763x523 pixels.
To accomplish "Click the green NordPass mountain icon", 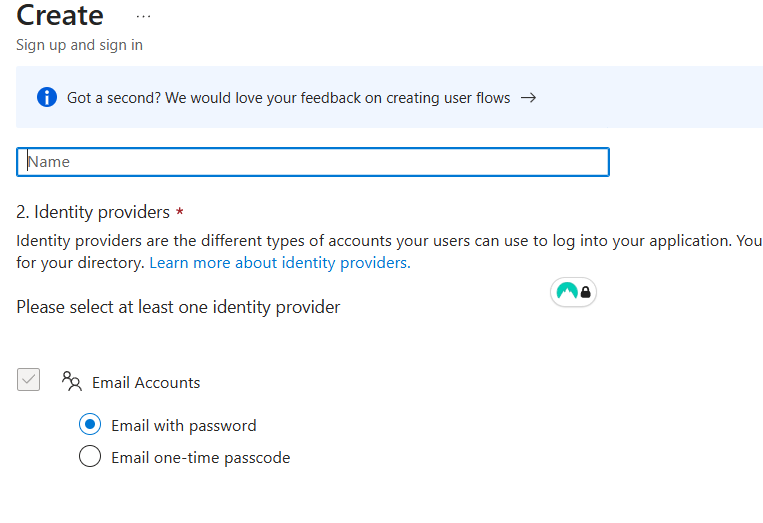I will tap(567, 291).
